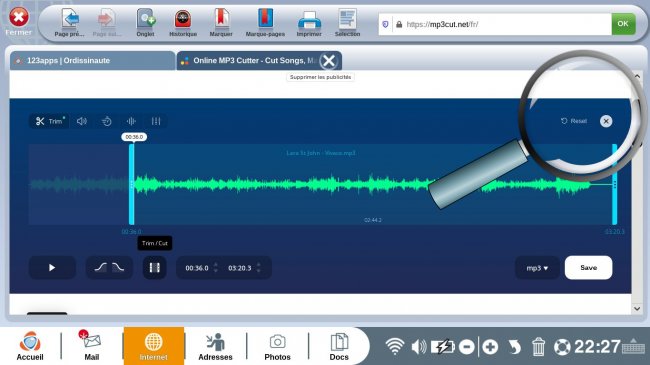This screenshot has width=650, height=365.
Task: Play the audio track
Action: (x=52, y=268)
